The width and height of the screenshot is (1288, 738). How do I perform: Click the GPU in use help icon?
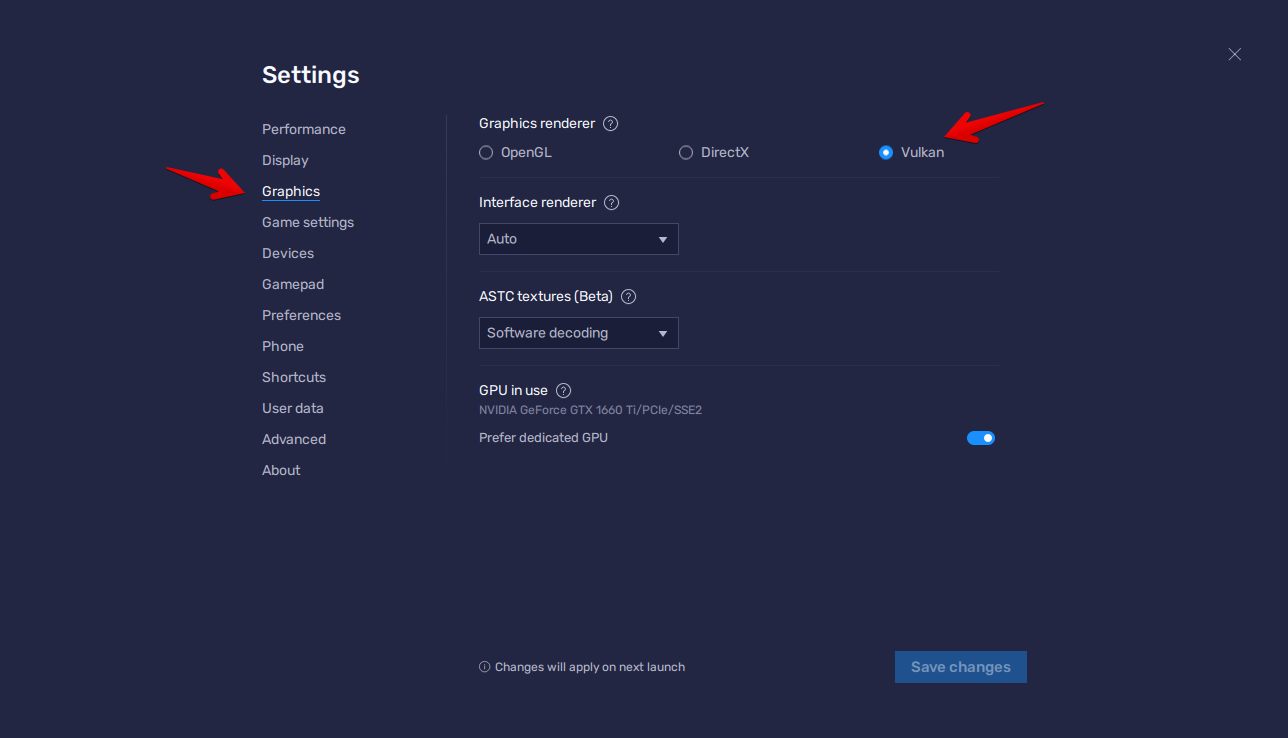pos(564,391)
